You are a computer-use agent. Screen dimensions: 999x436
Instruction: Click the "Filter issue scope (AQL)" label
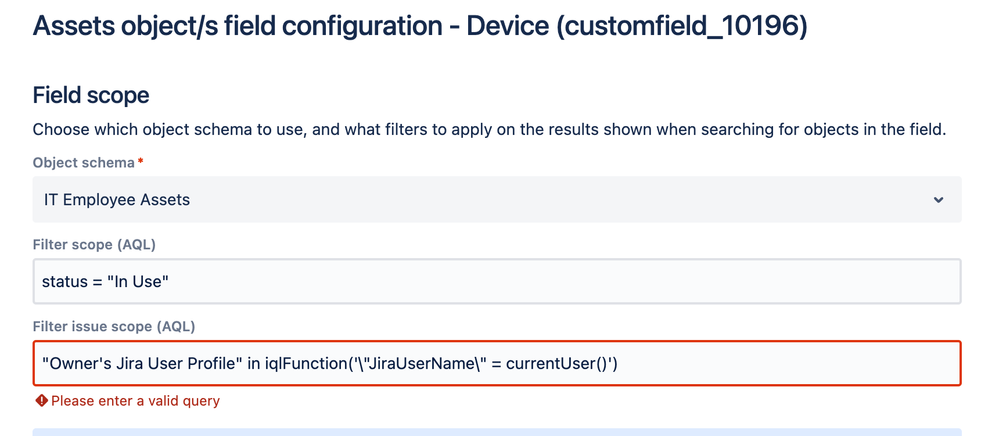click(x=114, y=326)
